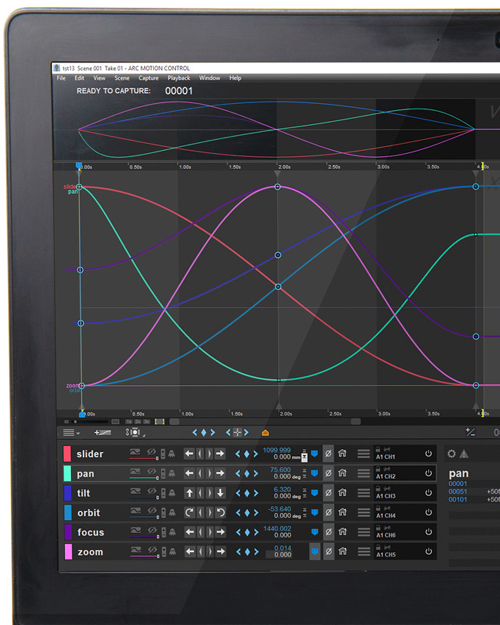Click the three-line menu icon in zoom row
The height and width of the screenshot is (625, 500).
[x=364, y=552]
